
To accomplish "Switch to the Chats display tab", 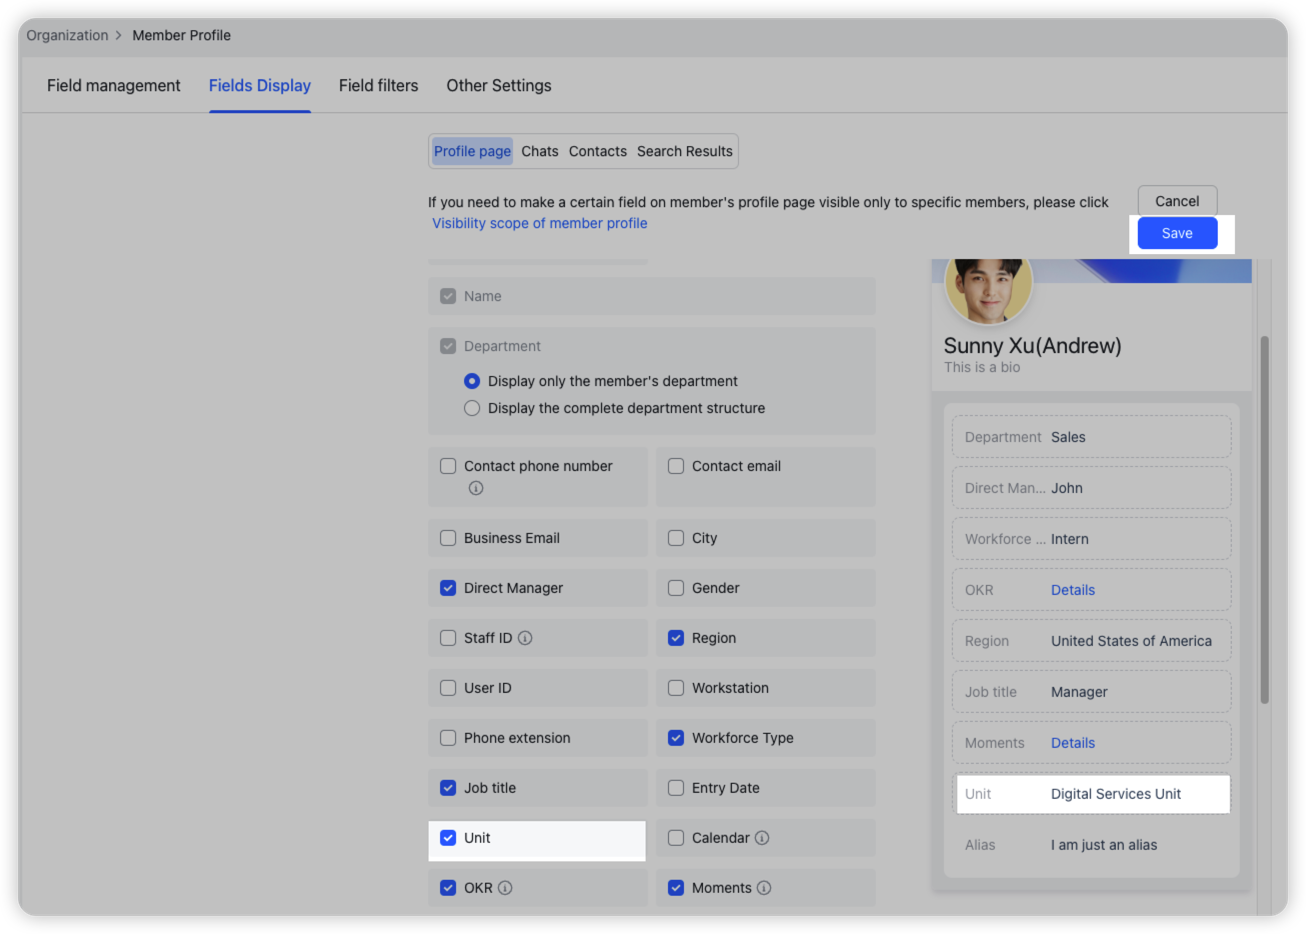I will (540, 151).
